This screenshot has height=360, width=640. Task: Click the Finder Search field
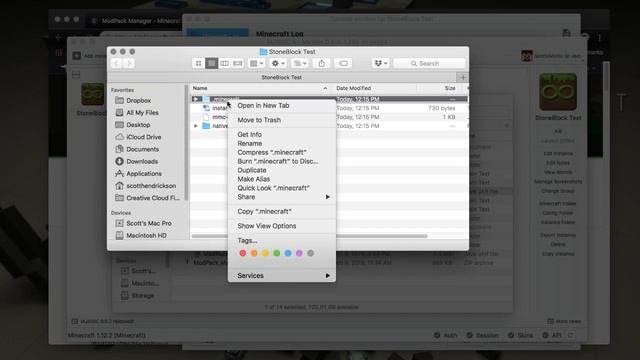(x=429, y=63)
